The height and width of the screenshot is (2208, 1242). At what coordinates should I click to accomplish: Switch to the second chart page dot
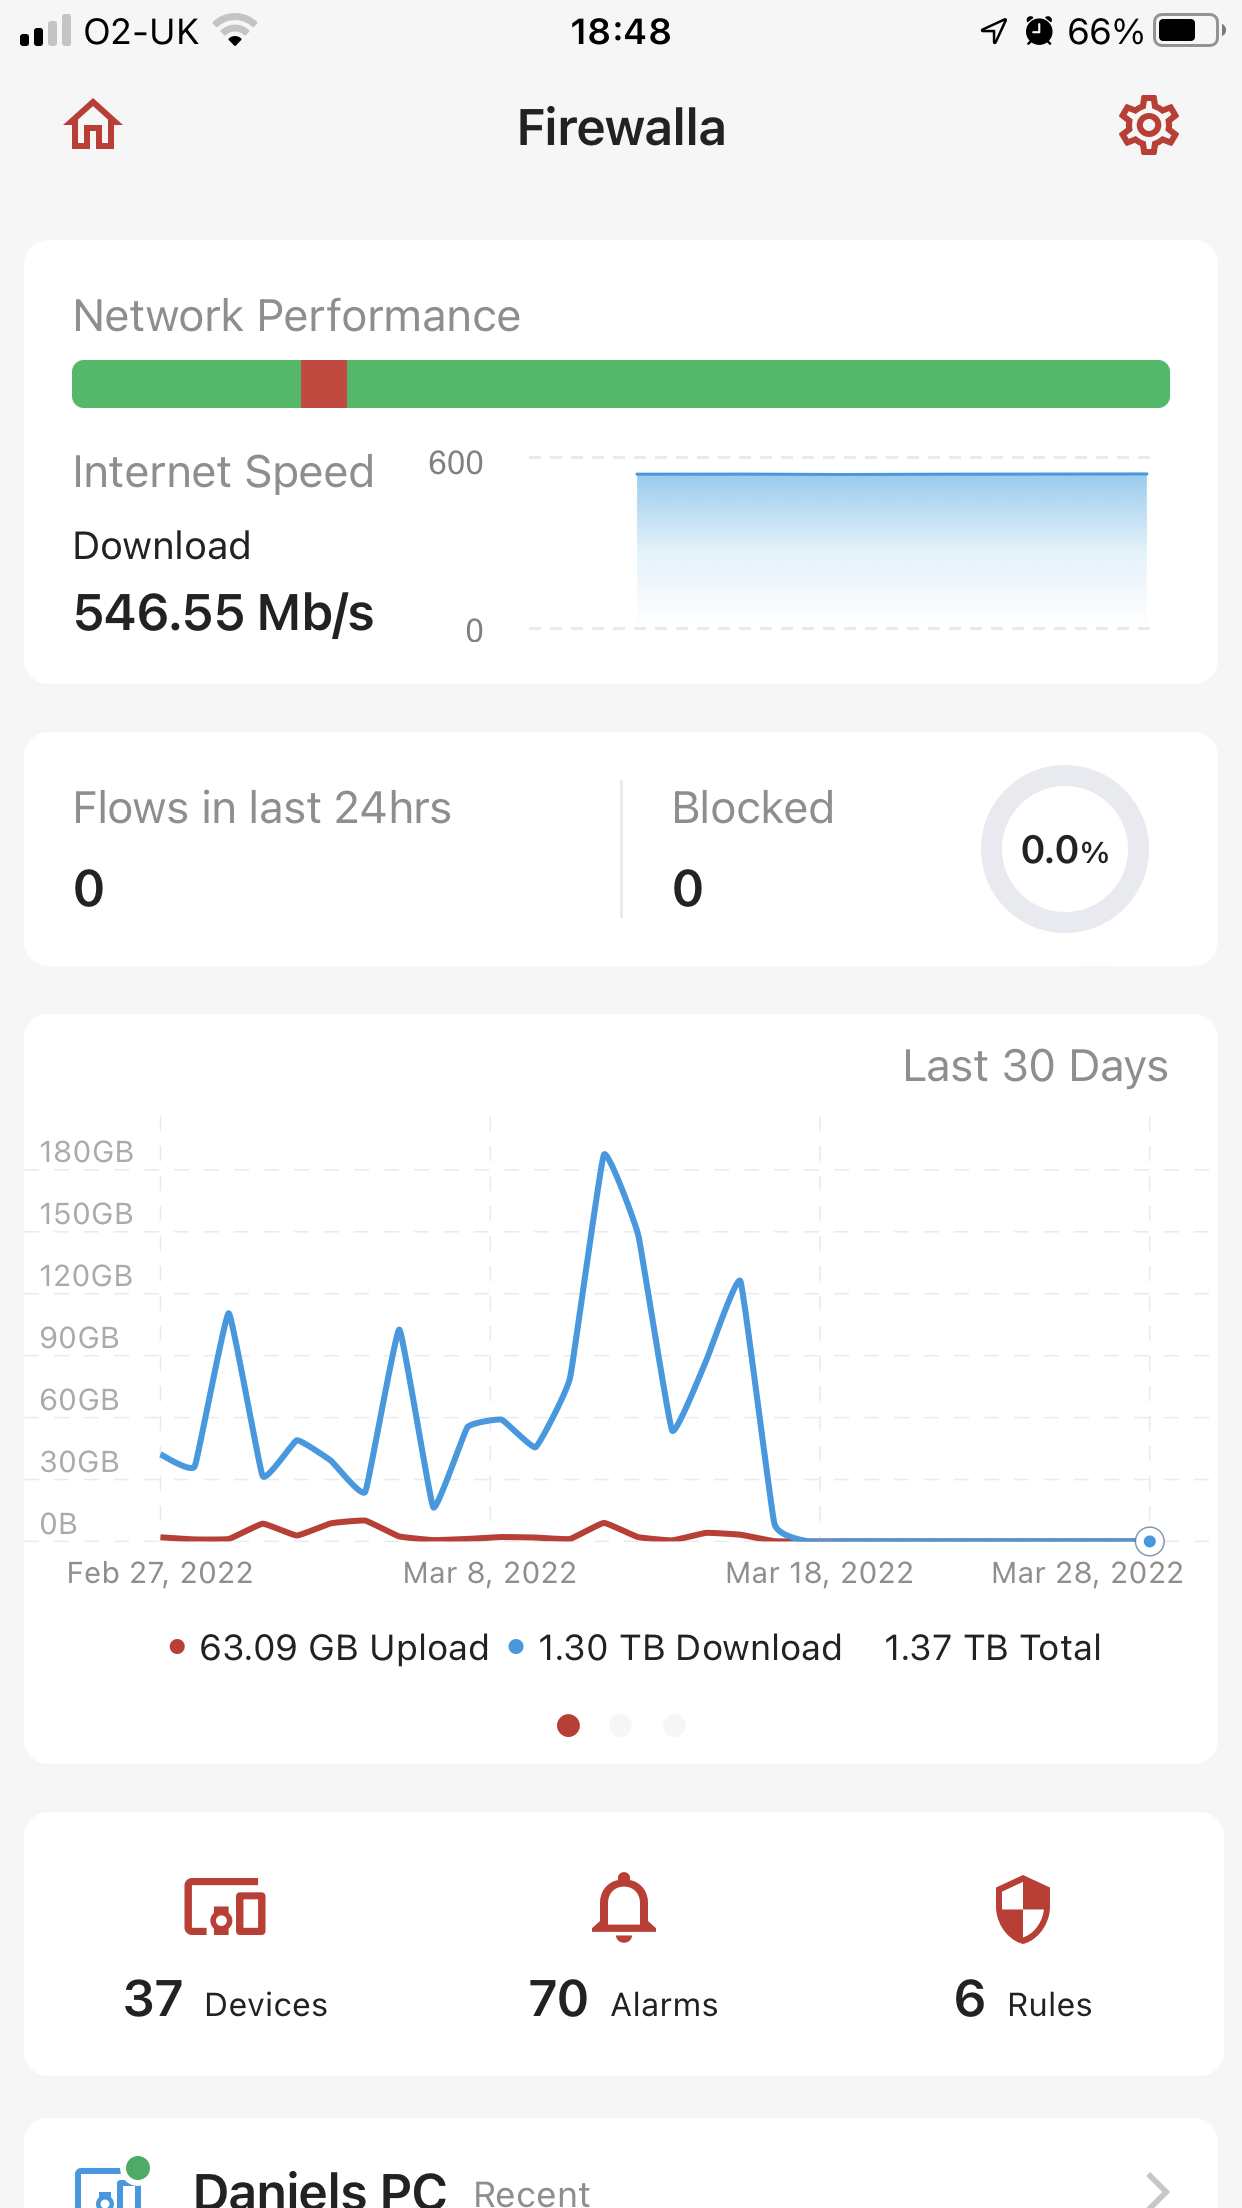[621, 1725]
